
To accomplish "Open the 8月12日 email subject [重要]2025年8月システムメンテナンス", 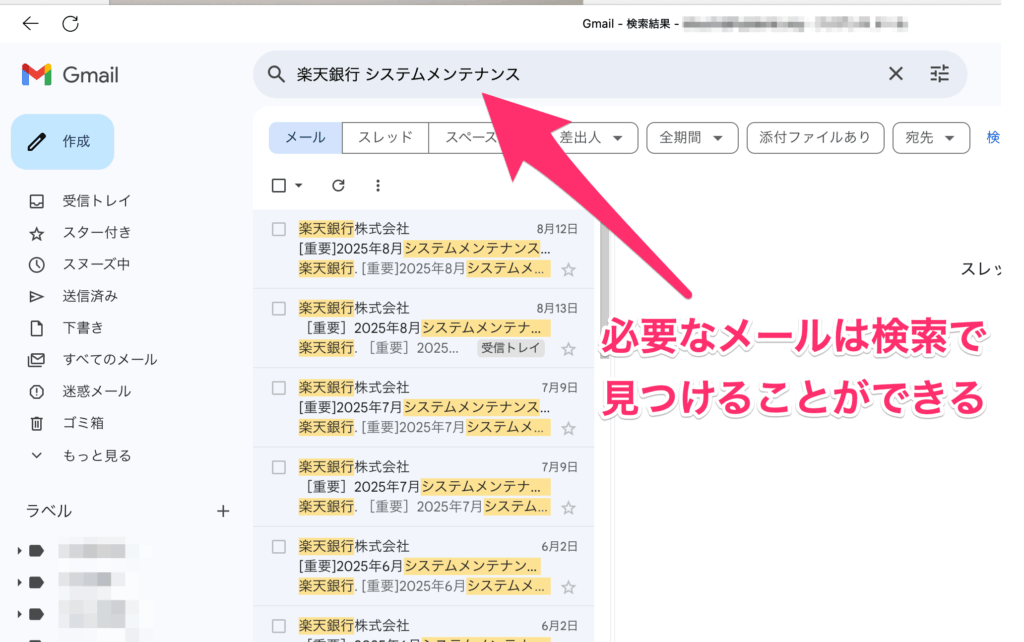I will point(424,249).
